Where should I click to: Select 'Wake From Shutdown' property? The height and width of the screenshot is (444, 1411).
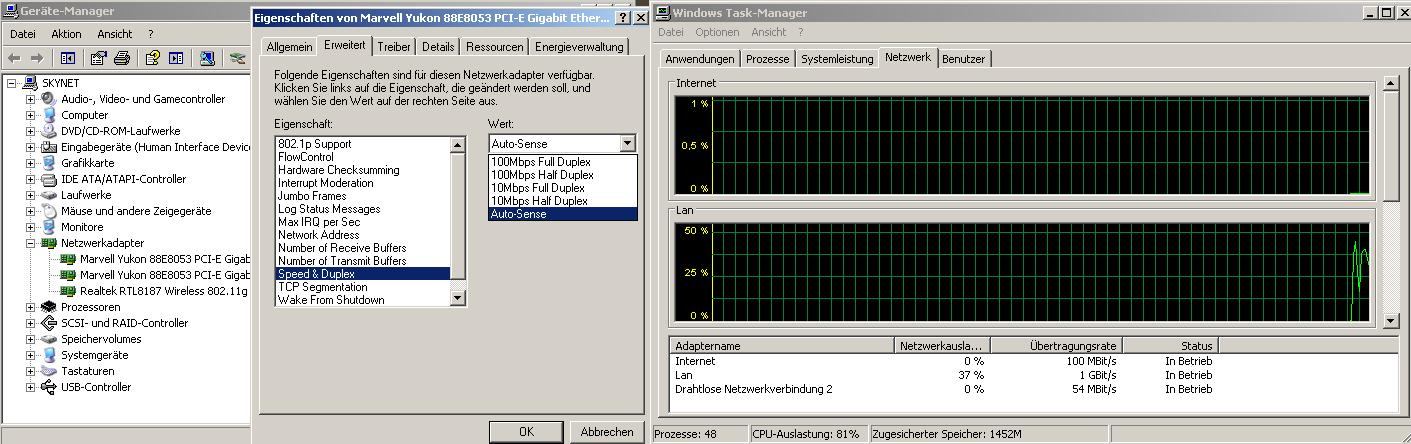pyautogui.click(x=363, y=300)
